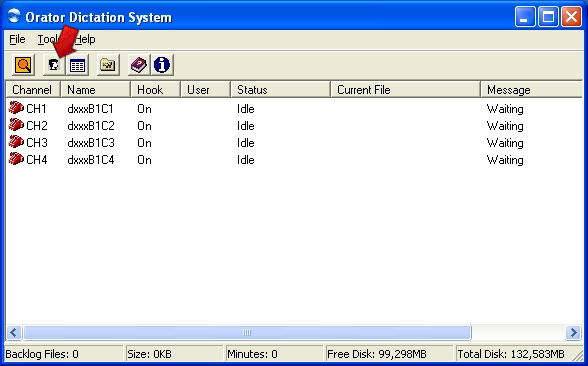The width and height of the screenshot is (588, 366).
Task: Click the Waiting message in CH4 row
Action: tap(505, 160)
